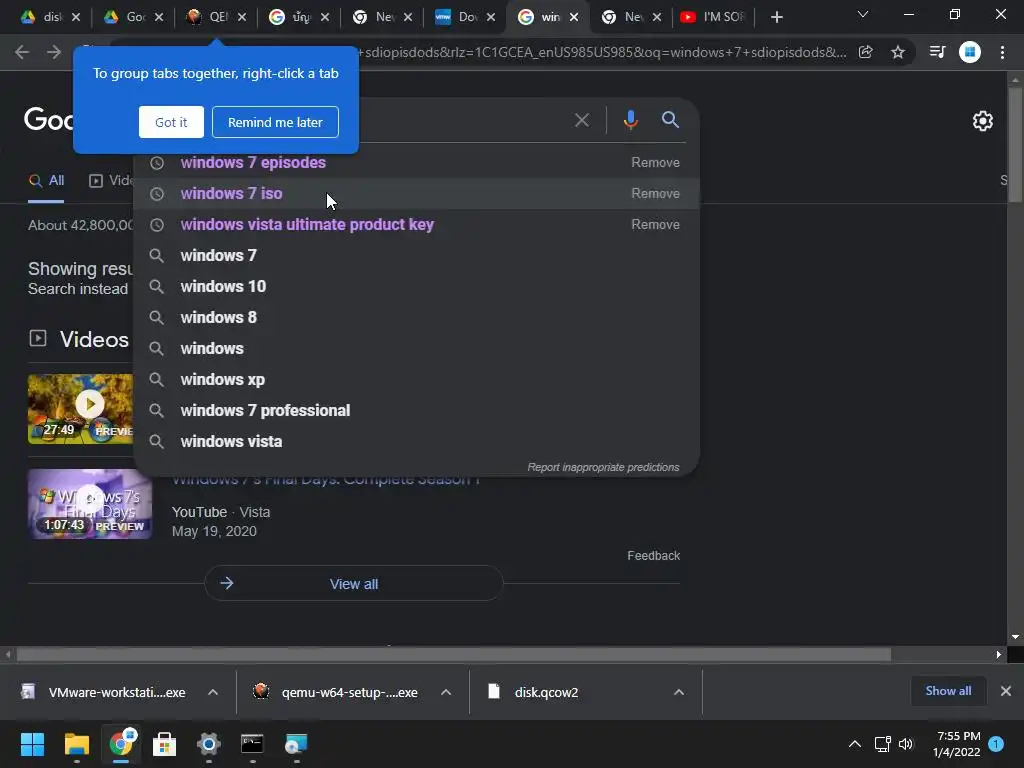This screenshot has height=768, width=1024.
Task: Open File Explorer from taskbar
Action: [76, 744]
